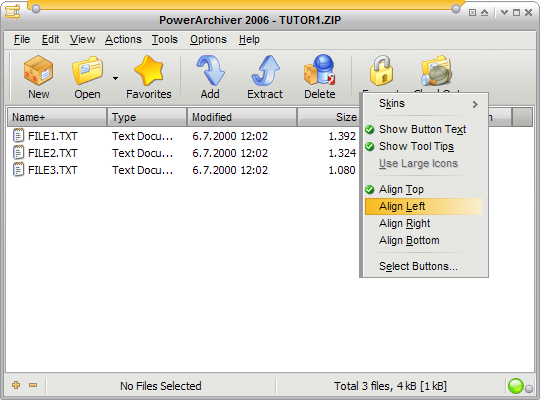Click the Open folder icon
Viewport: 540px width, 400px height.
tap(87, 70)
